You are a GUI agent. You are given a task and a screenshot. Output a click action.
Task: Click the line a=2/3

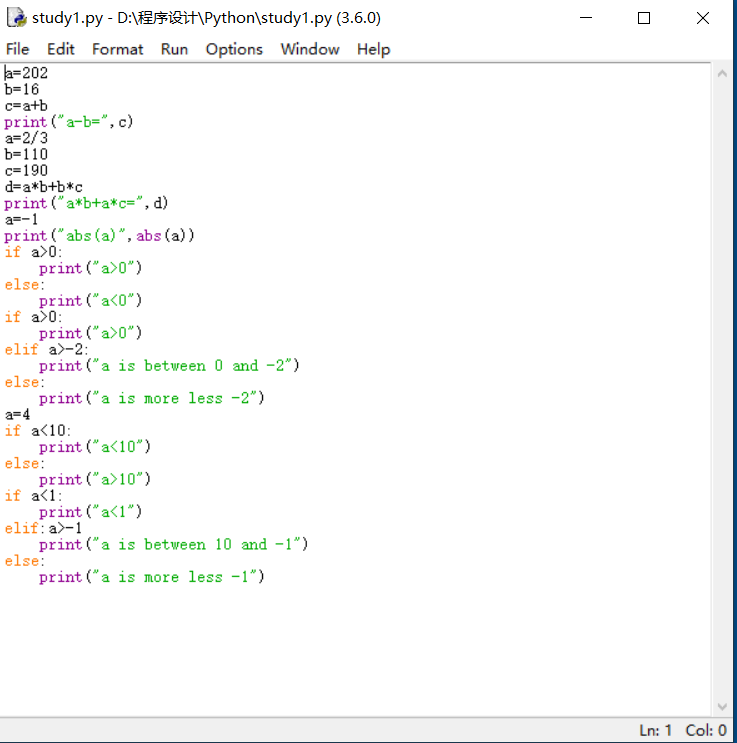point(27,138)
